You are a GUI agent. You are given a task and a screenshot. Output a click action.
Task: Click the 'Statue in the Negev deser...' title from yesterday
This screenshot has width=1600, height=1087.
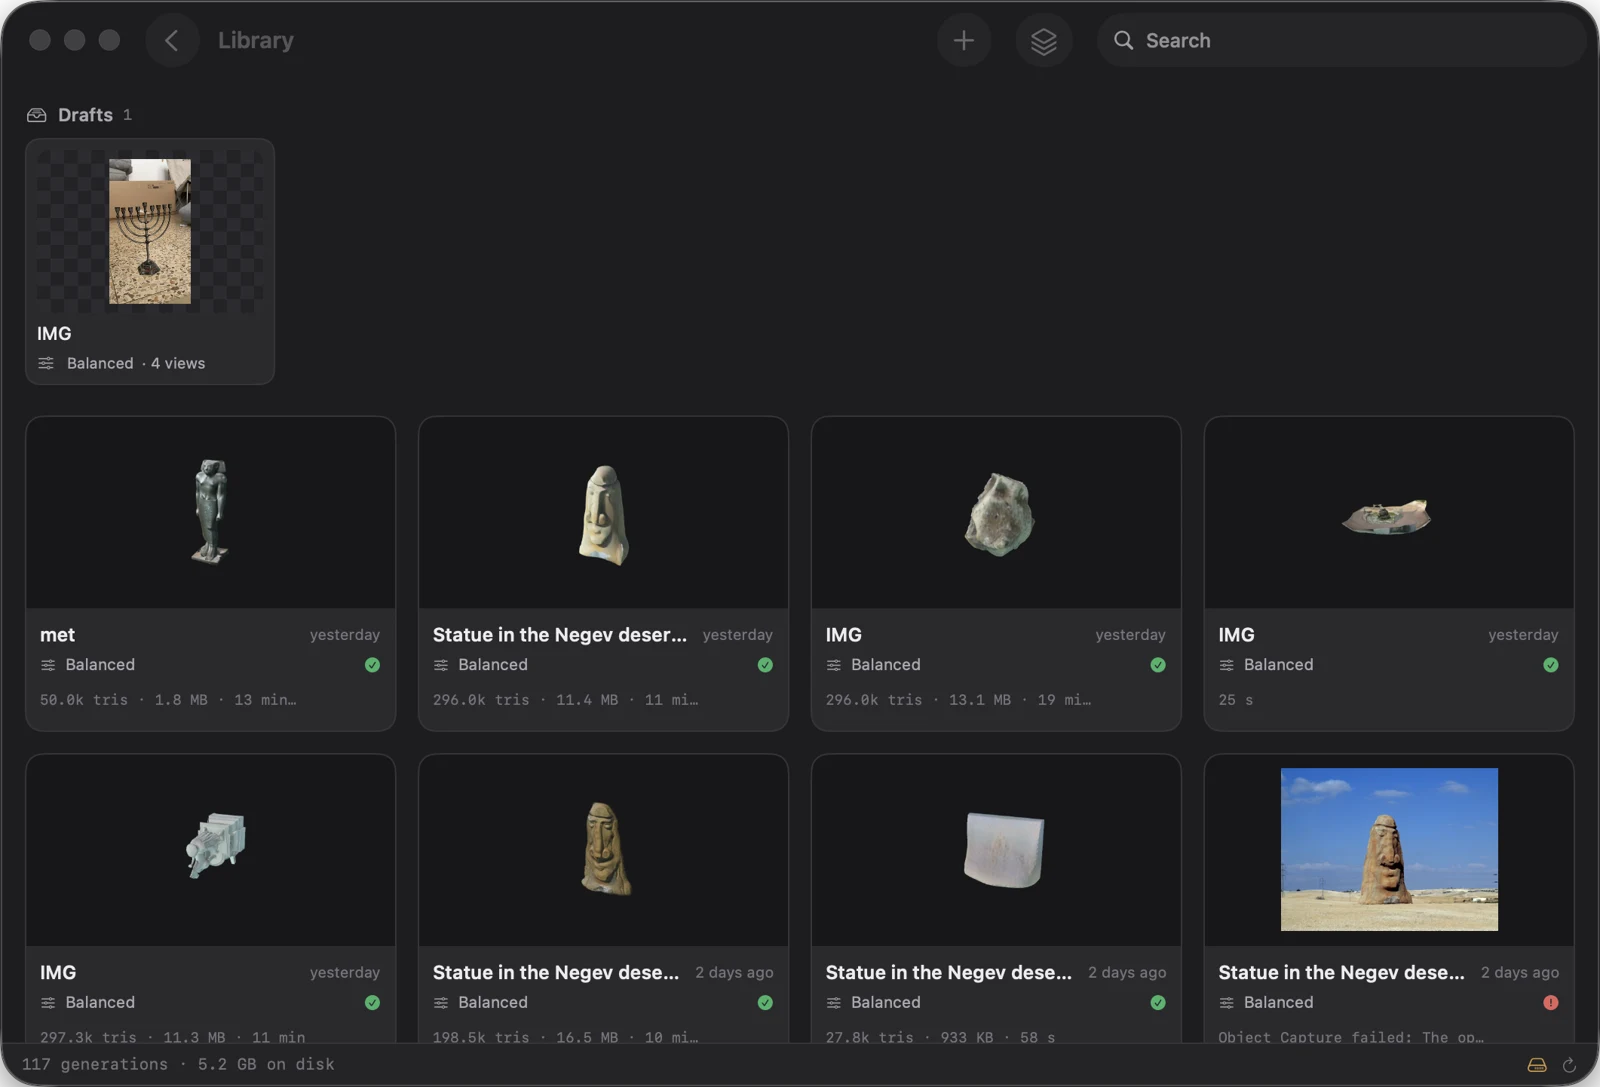pyautogui.click(x=560, y=635)
